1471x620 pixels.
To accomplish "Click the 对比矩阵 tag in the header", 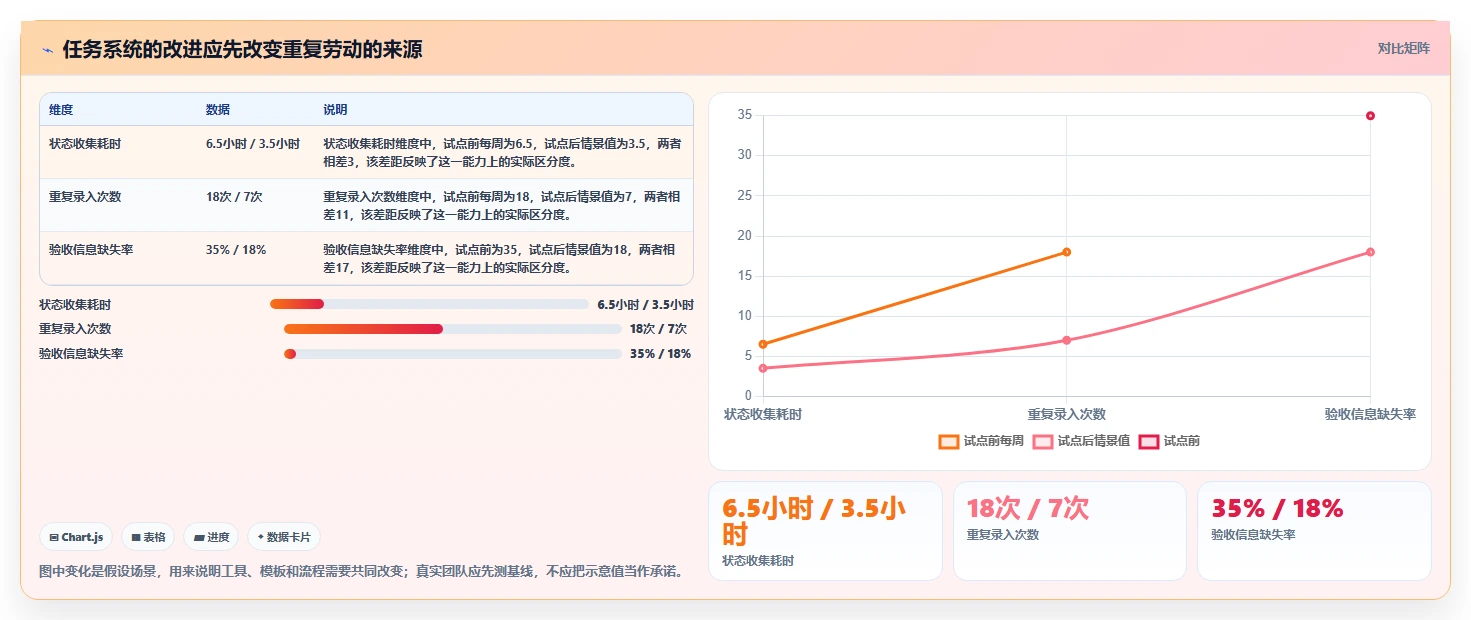I will [x=1403, y=48].
